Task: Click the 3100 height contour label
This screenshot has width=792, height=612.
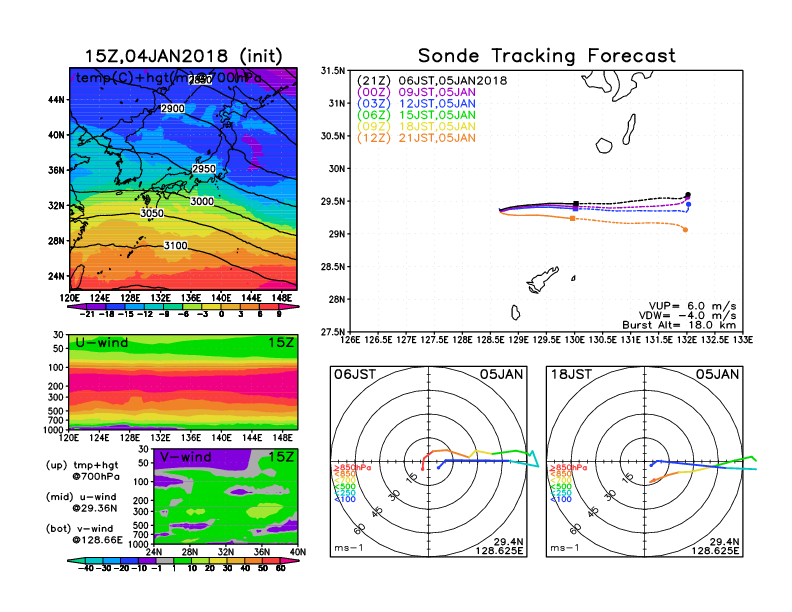Action: pyautogui.click(x=175, y=245)
